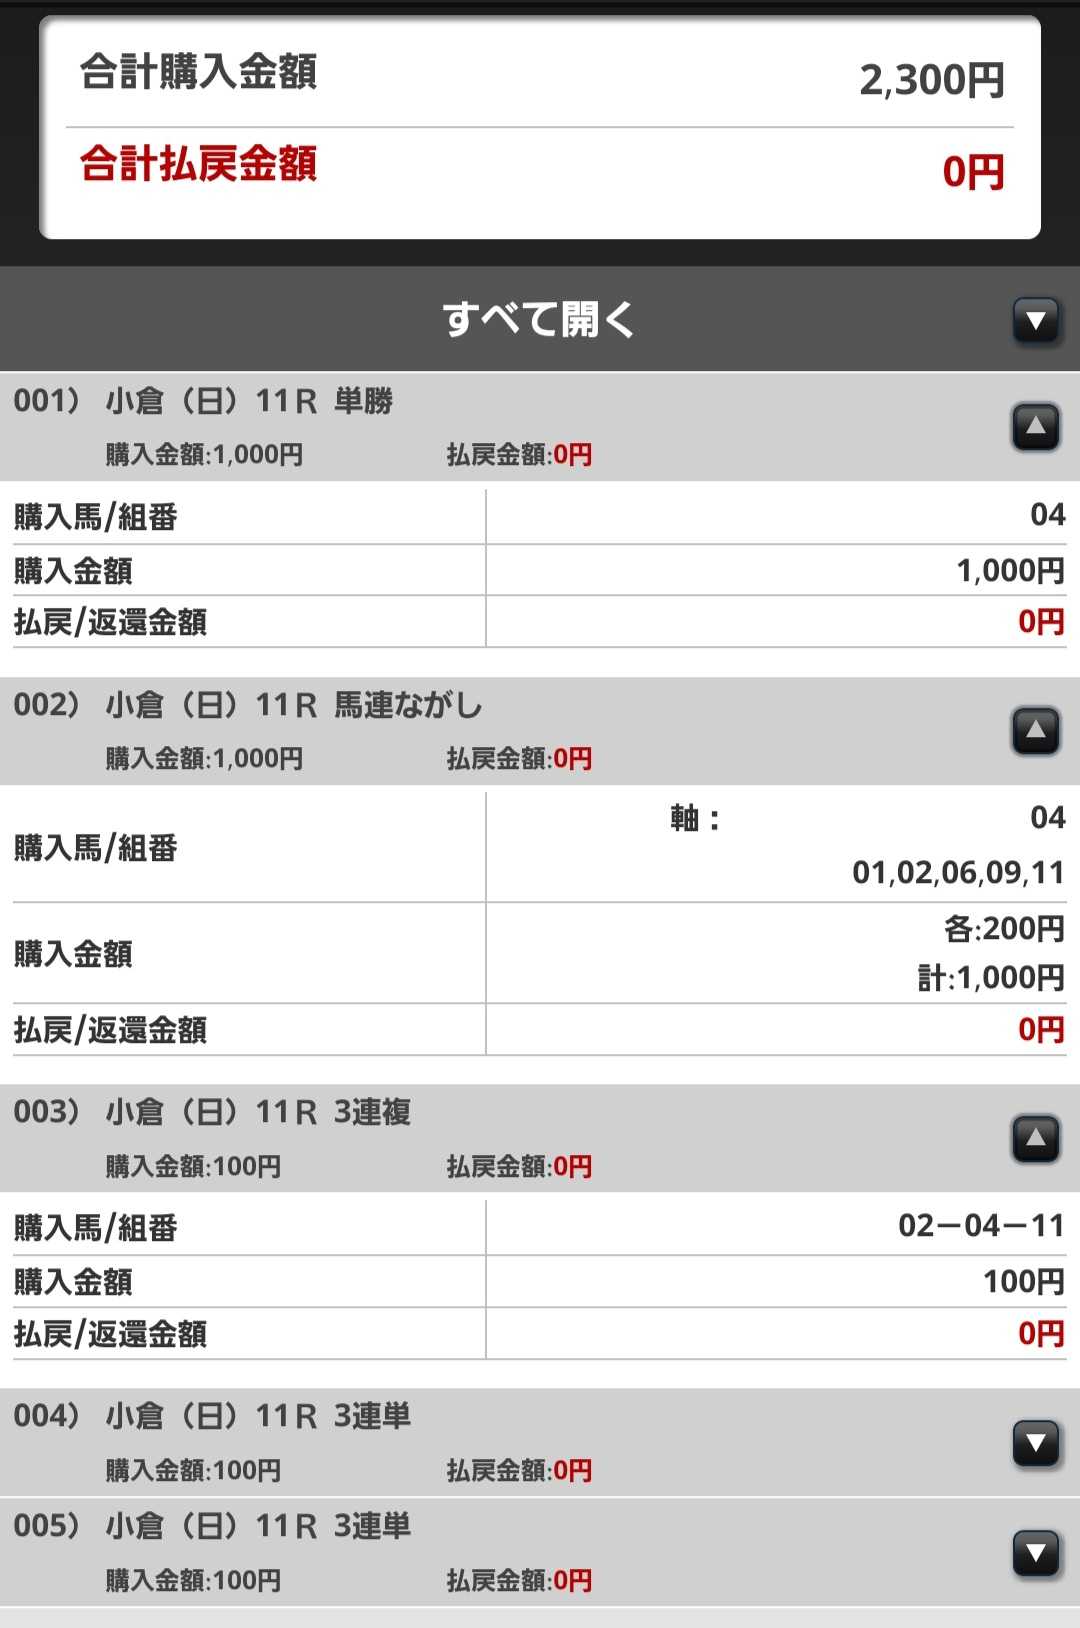Tap horse numbers 01,02,06,09,11 in bet 002
This screenshot has width=1080, height=1628.
click(x=957, y=873)
